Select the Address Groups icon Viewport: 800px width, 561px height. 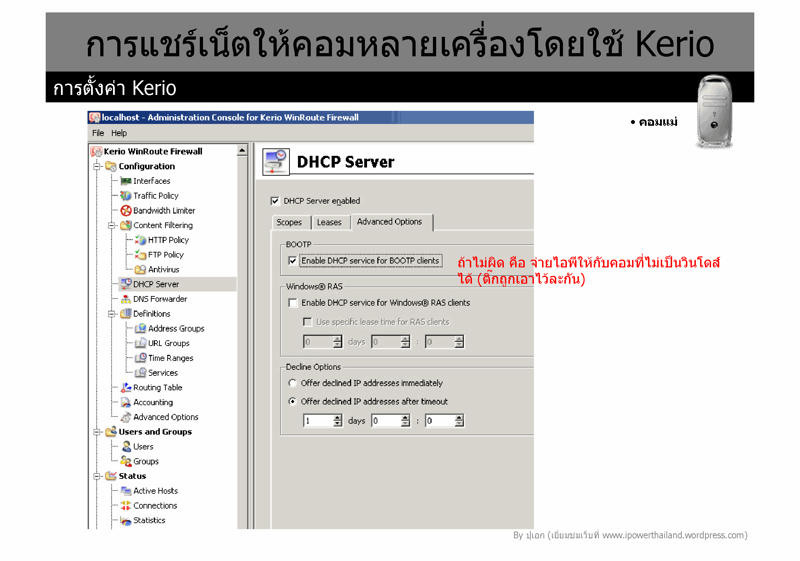coord(140,328)
